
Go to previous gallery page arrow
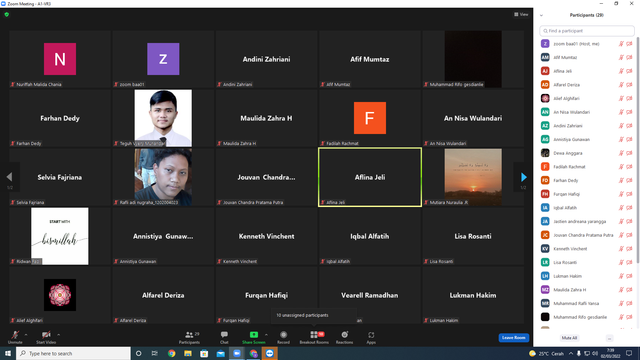[x=10, y=177]
